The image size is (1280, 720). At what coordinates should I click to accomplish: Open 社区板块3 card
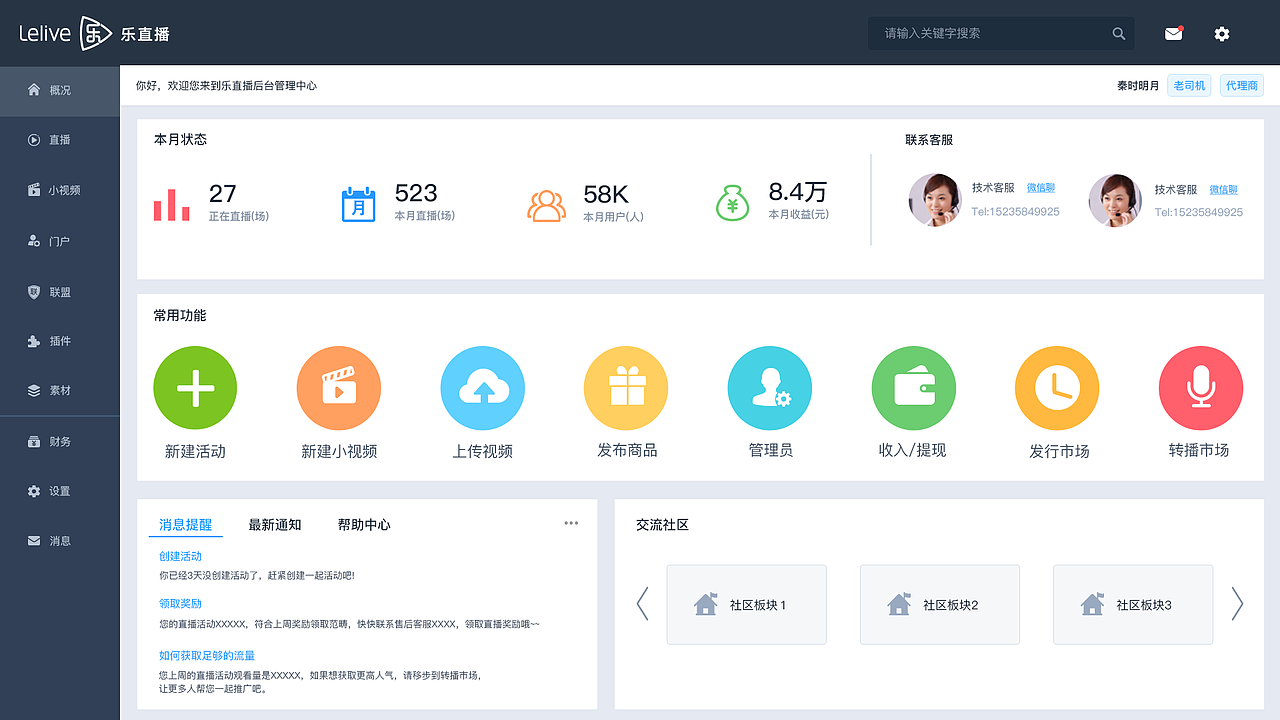coord(1133,605)
